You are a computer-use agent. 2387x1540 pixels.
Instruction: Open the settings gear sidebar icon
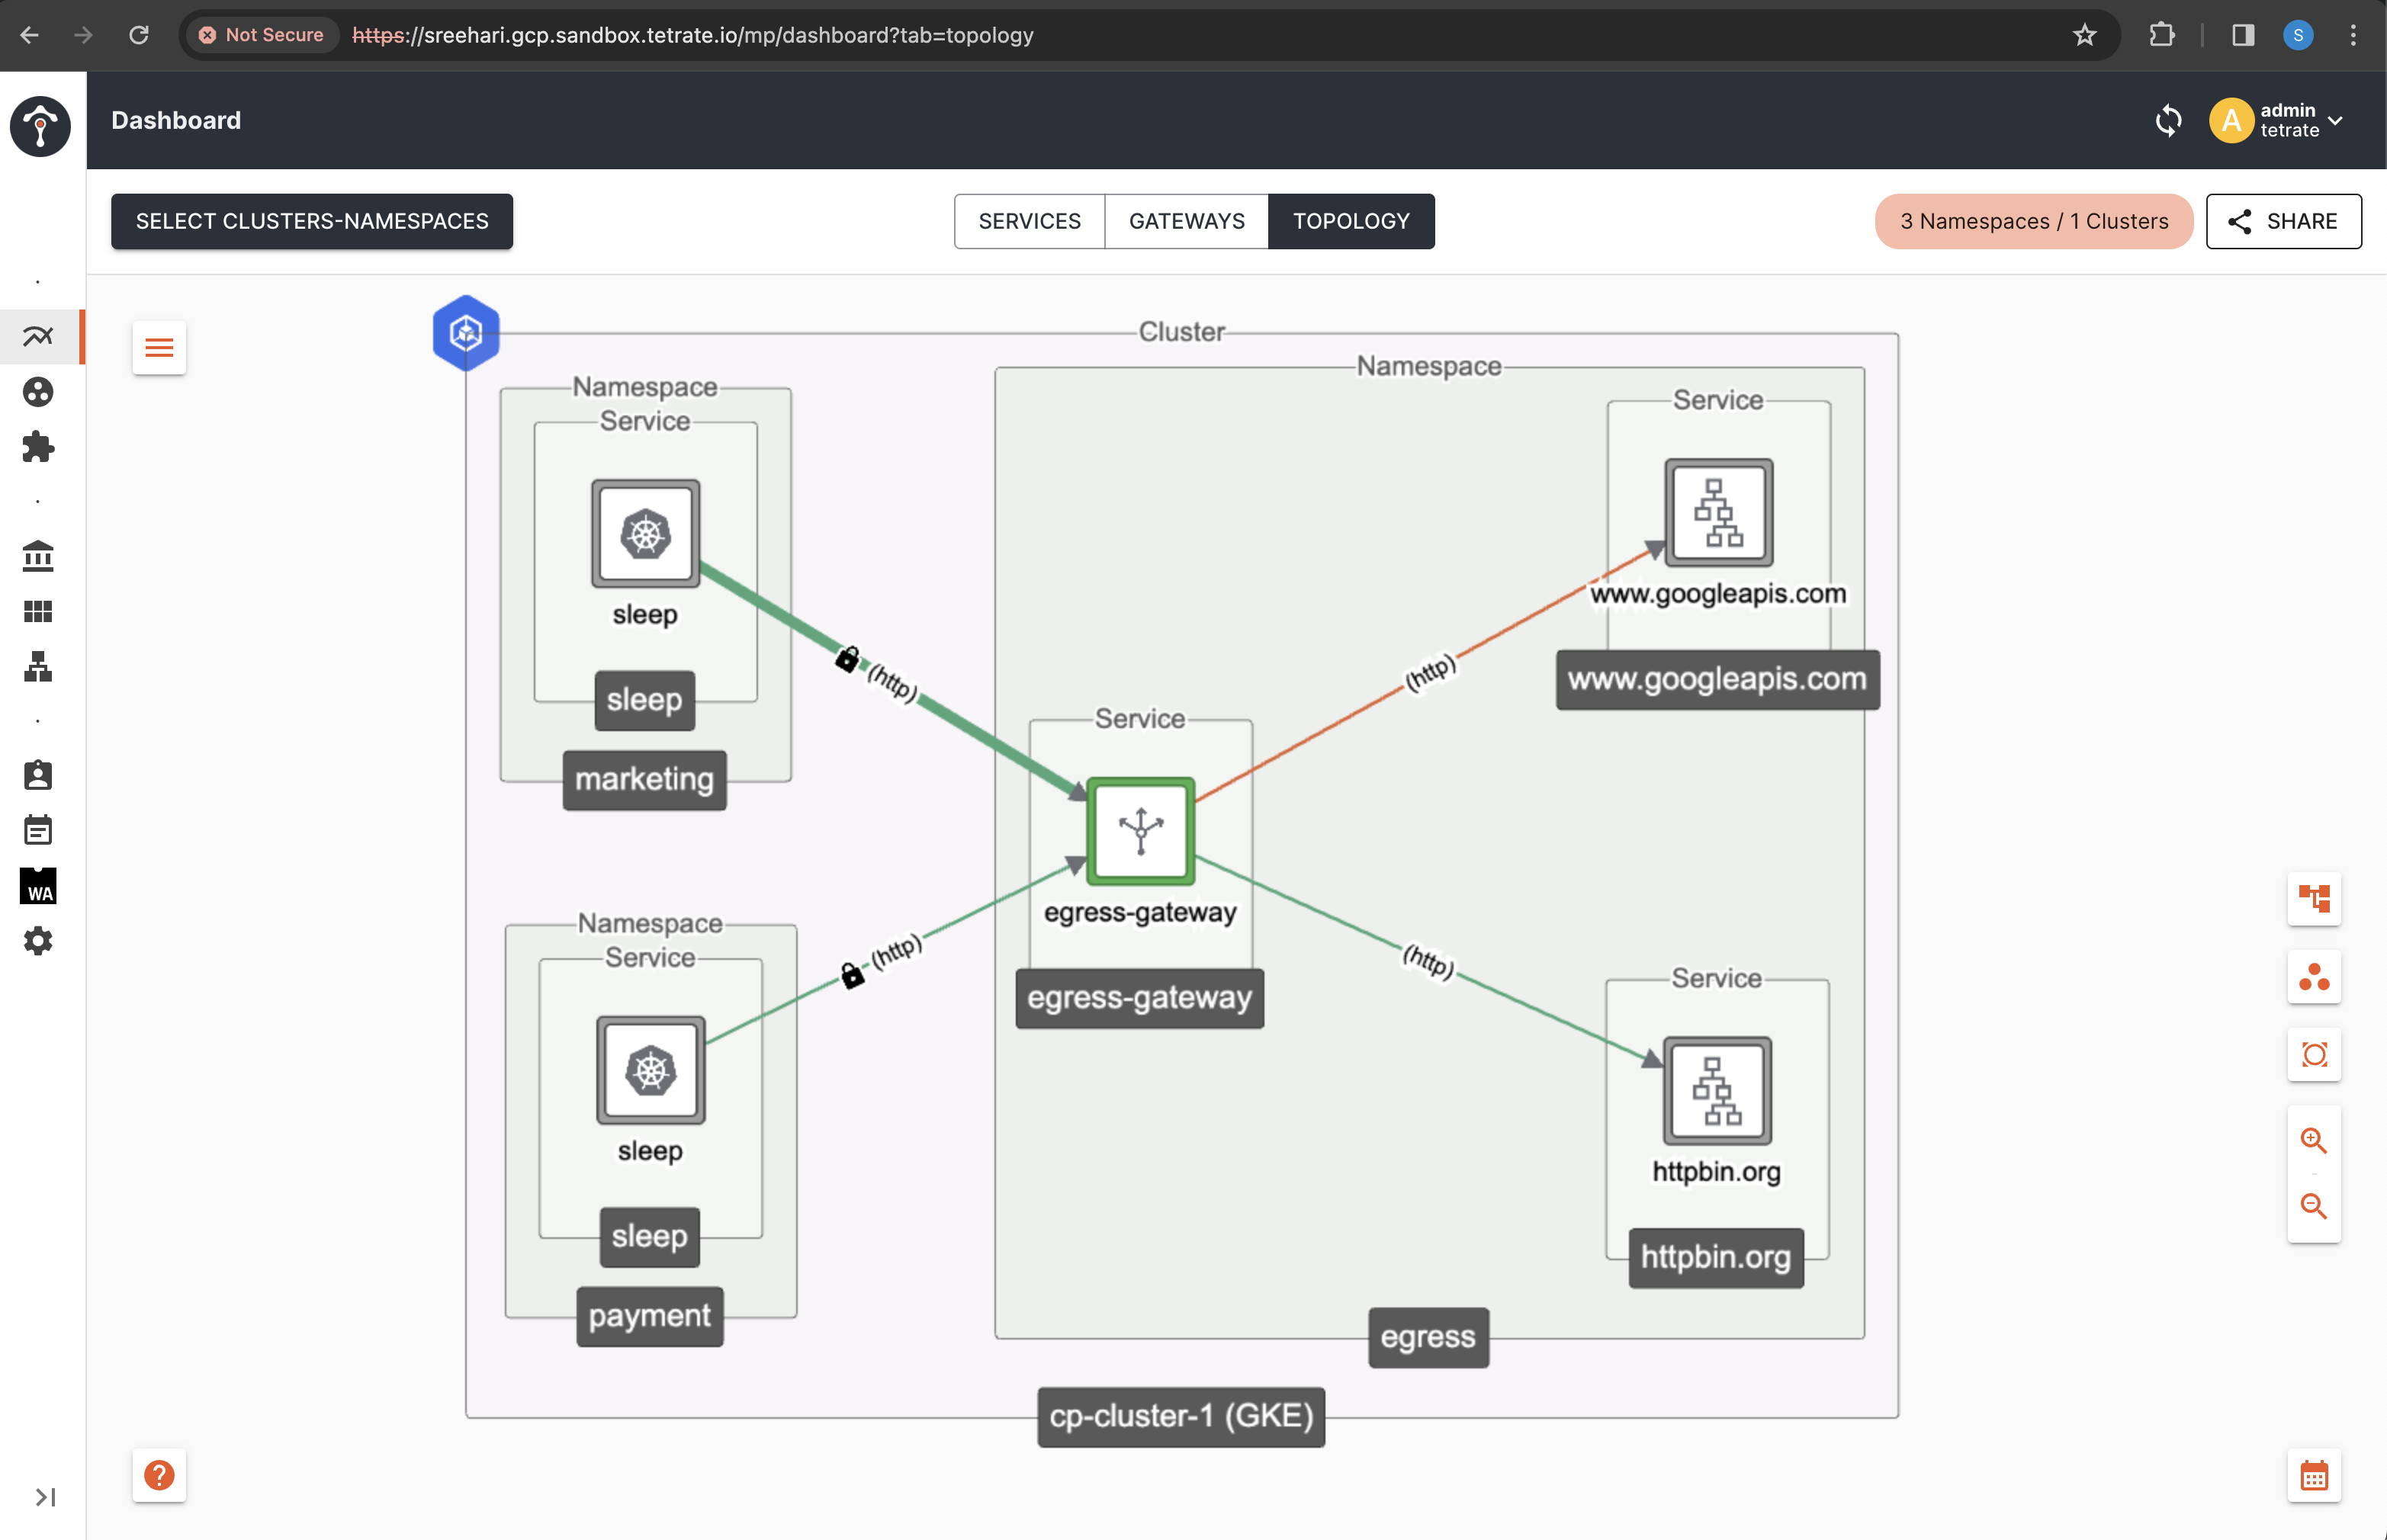(38, 941)
